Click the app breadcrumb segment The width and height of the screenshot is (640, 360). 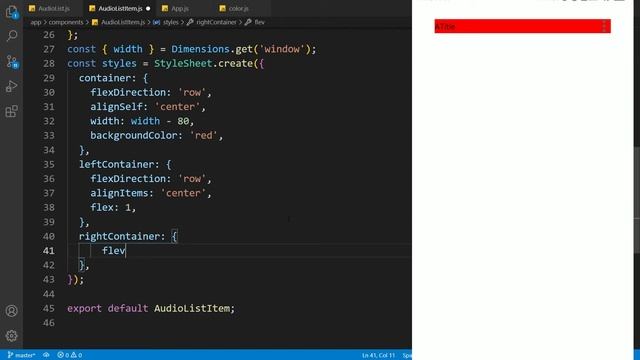36,22
